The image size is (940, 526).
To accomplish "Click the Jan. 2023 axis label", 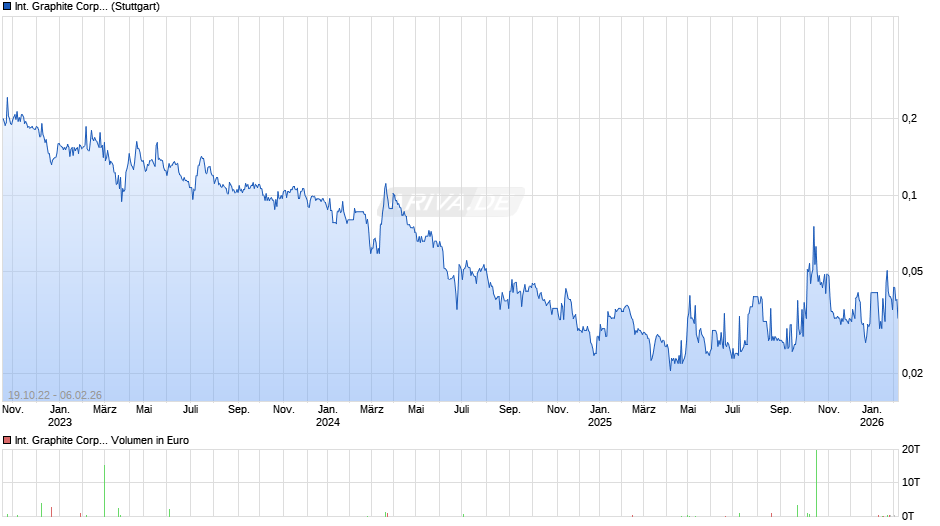I will pyautogui.click(x=59, y=416).
